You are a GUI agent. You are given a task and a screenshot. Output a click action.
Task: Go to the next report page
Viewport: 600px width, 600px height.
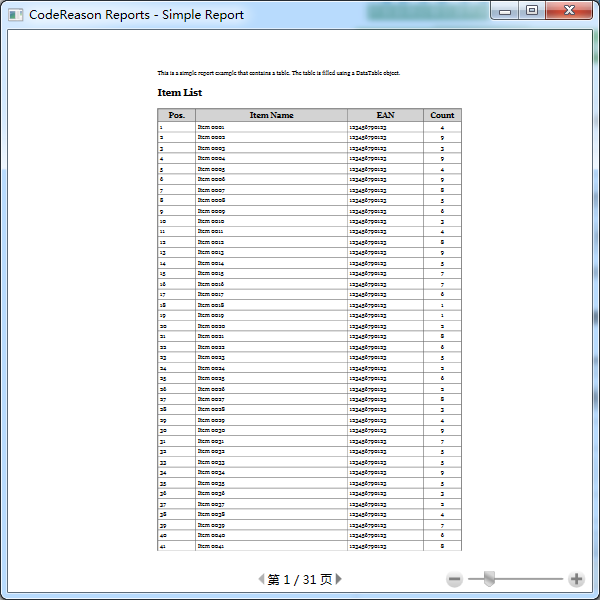[339, 579]
